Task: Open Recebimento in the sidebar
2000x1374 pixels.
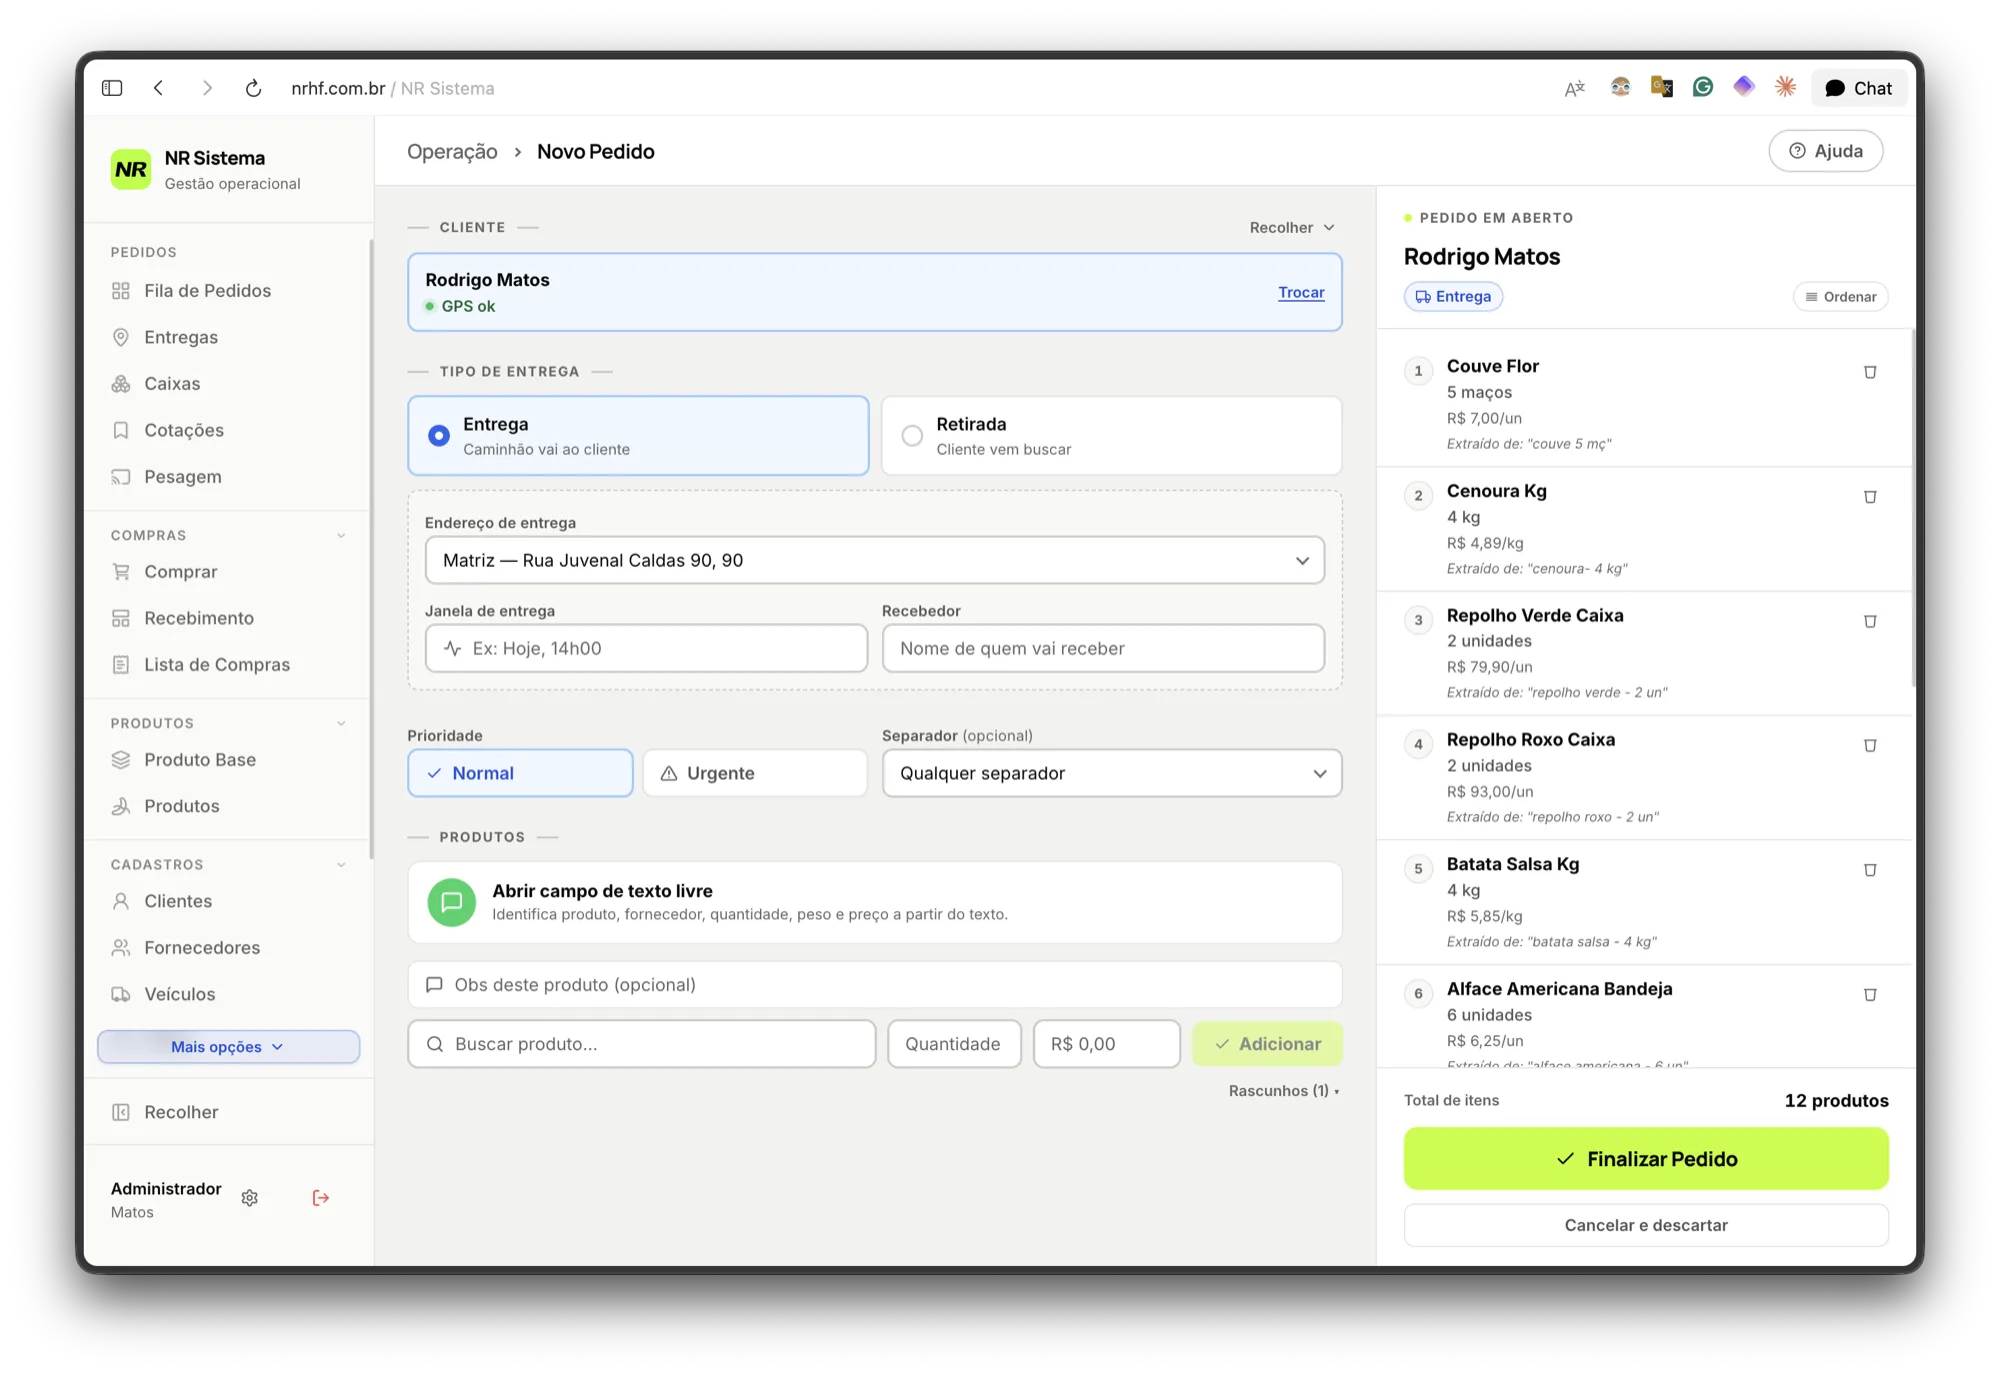Action: (199, 619)
